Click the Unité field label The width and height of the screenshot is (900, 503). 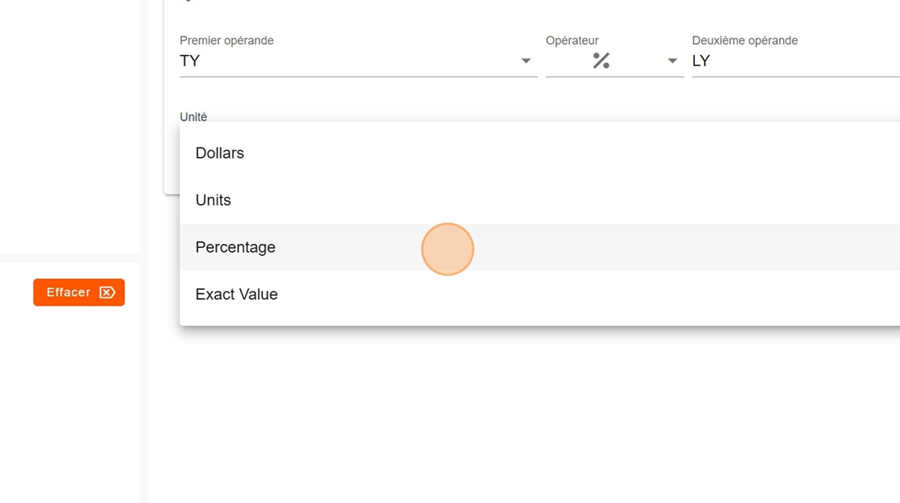point(193,117)
